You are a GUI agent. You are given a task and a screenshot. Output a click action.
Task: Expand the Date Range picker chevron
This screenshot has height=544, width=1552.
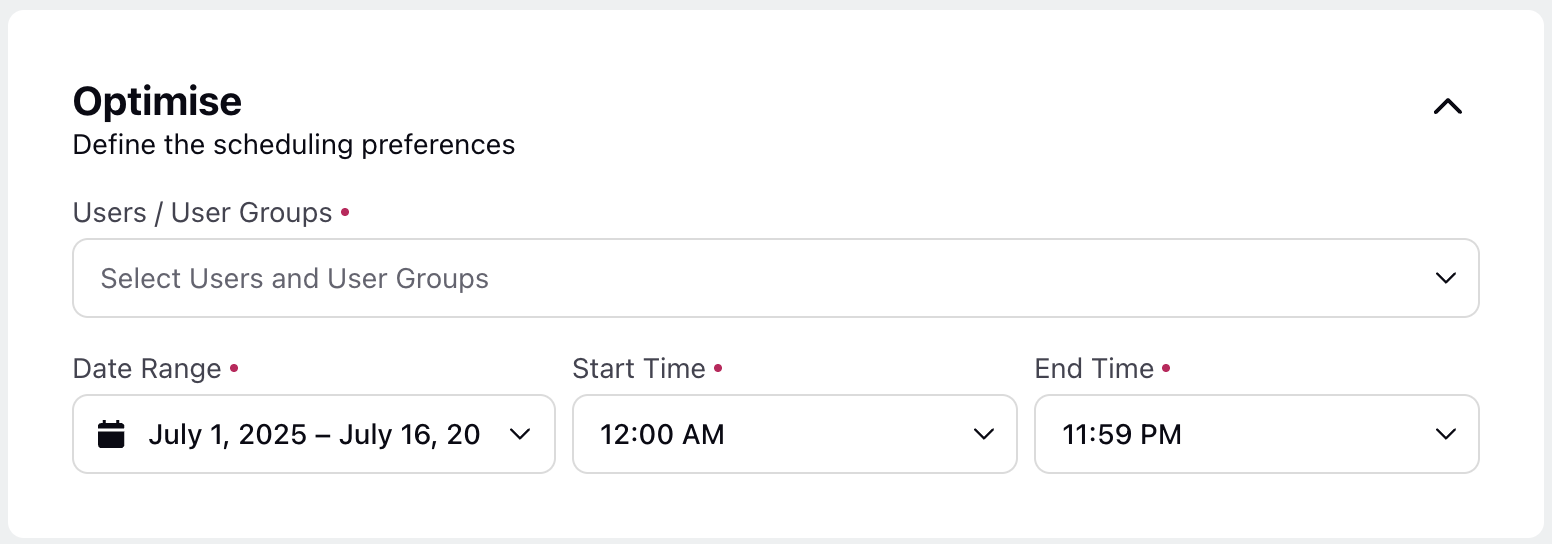tap(520, 434)
